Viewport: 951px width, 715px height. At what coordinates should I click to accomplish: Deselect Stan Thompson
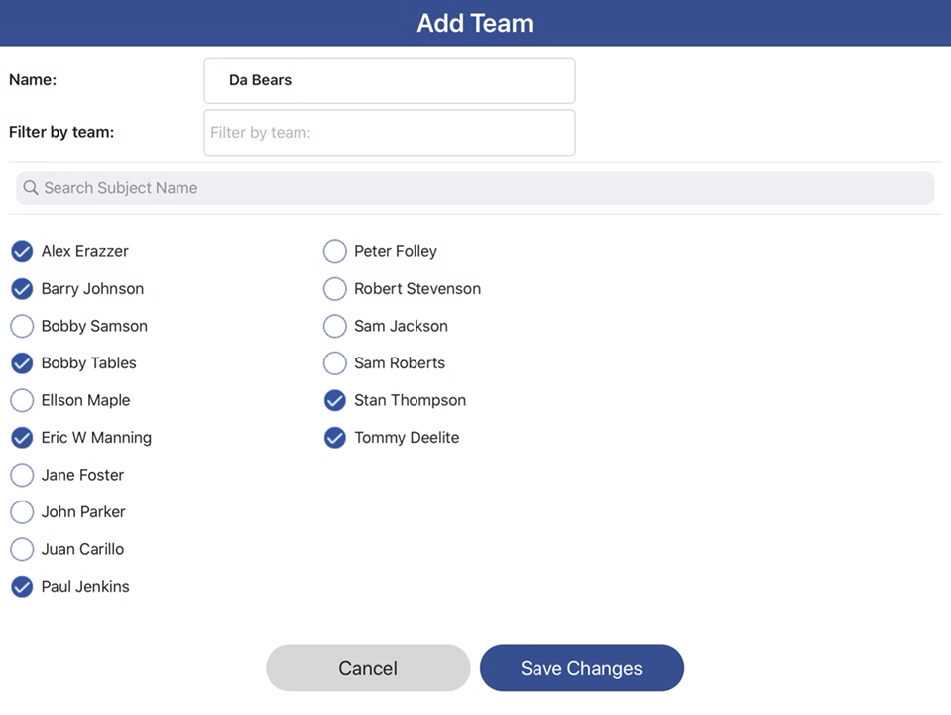[335, 400]
